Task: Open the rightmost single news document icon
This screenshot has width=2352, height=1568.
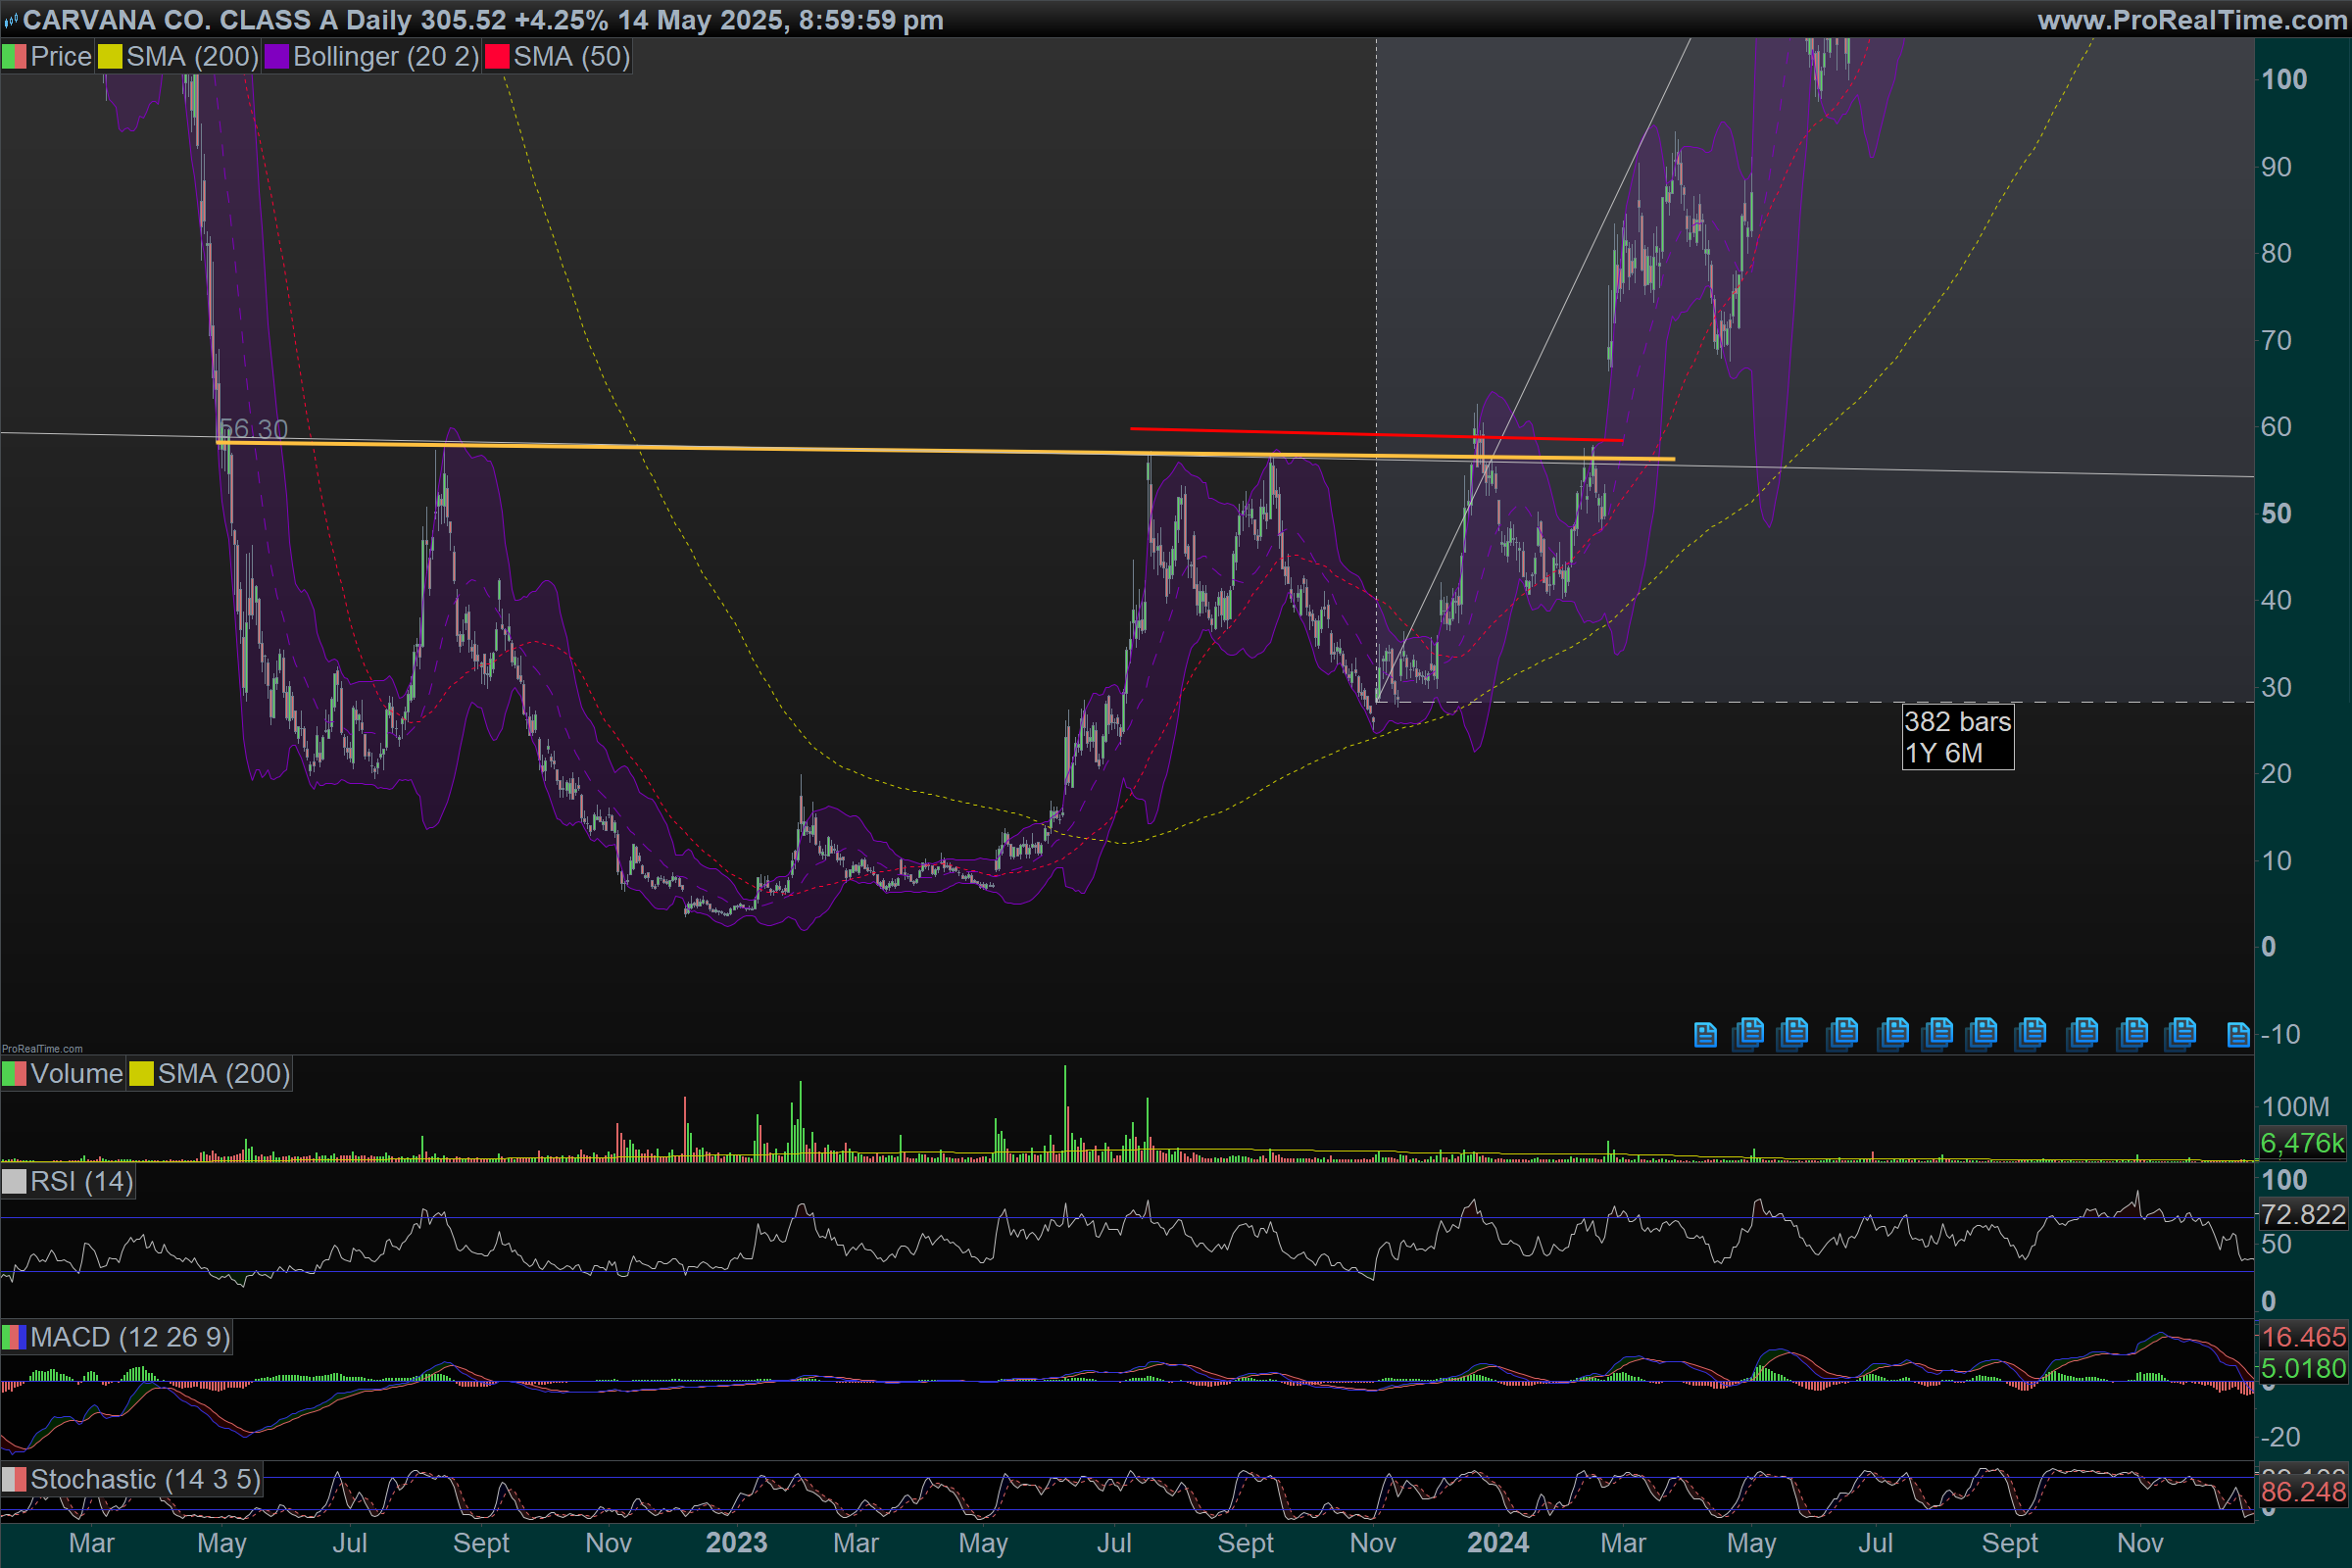Action: [x=2238, y=1034]
